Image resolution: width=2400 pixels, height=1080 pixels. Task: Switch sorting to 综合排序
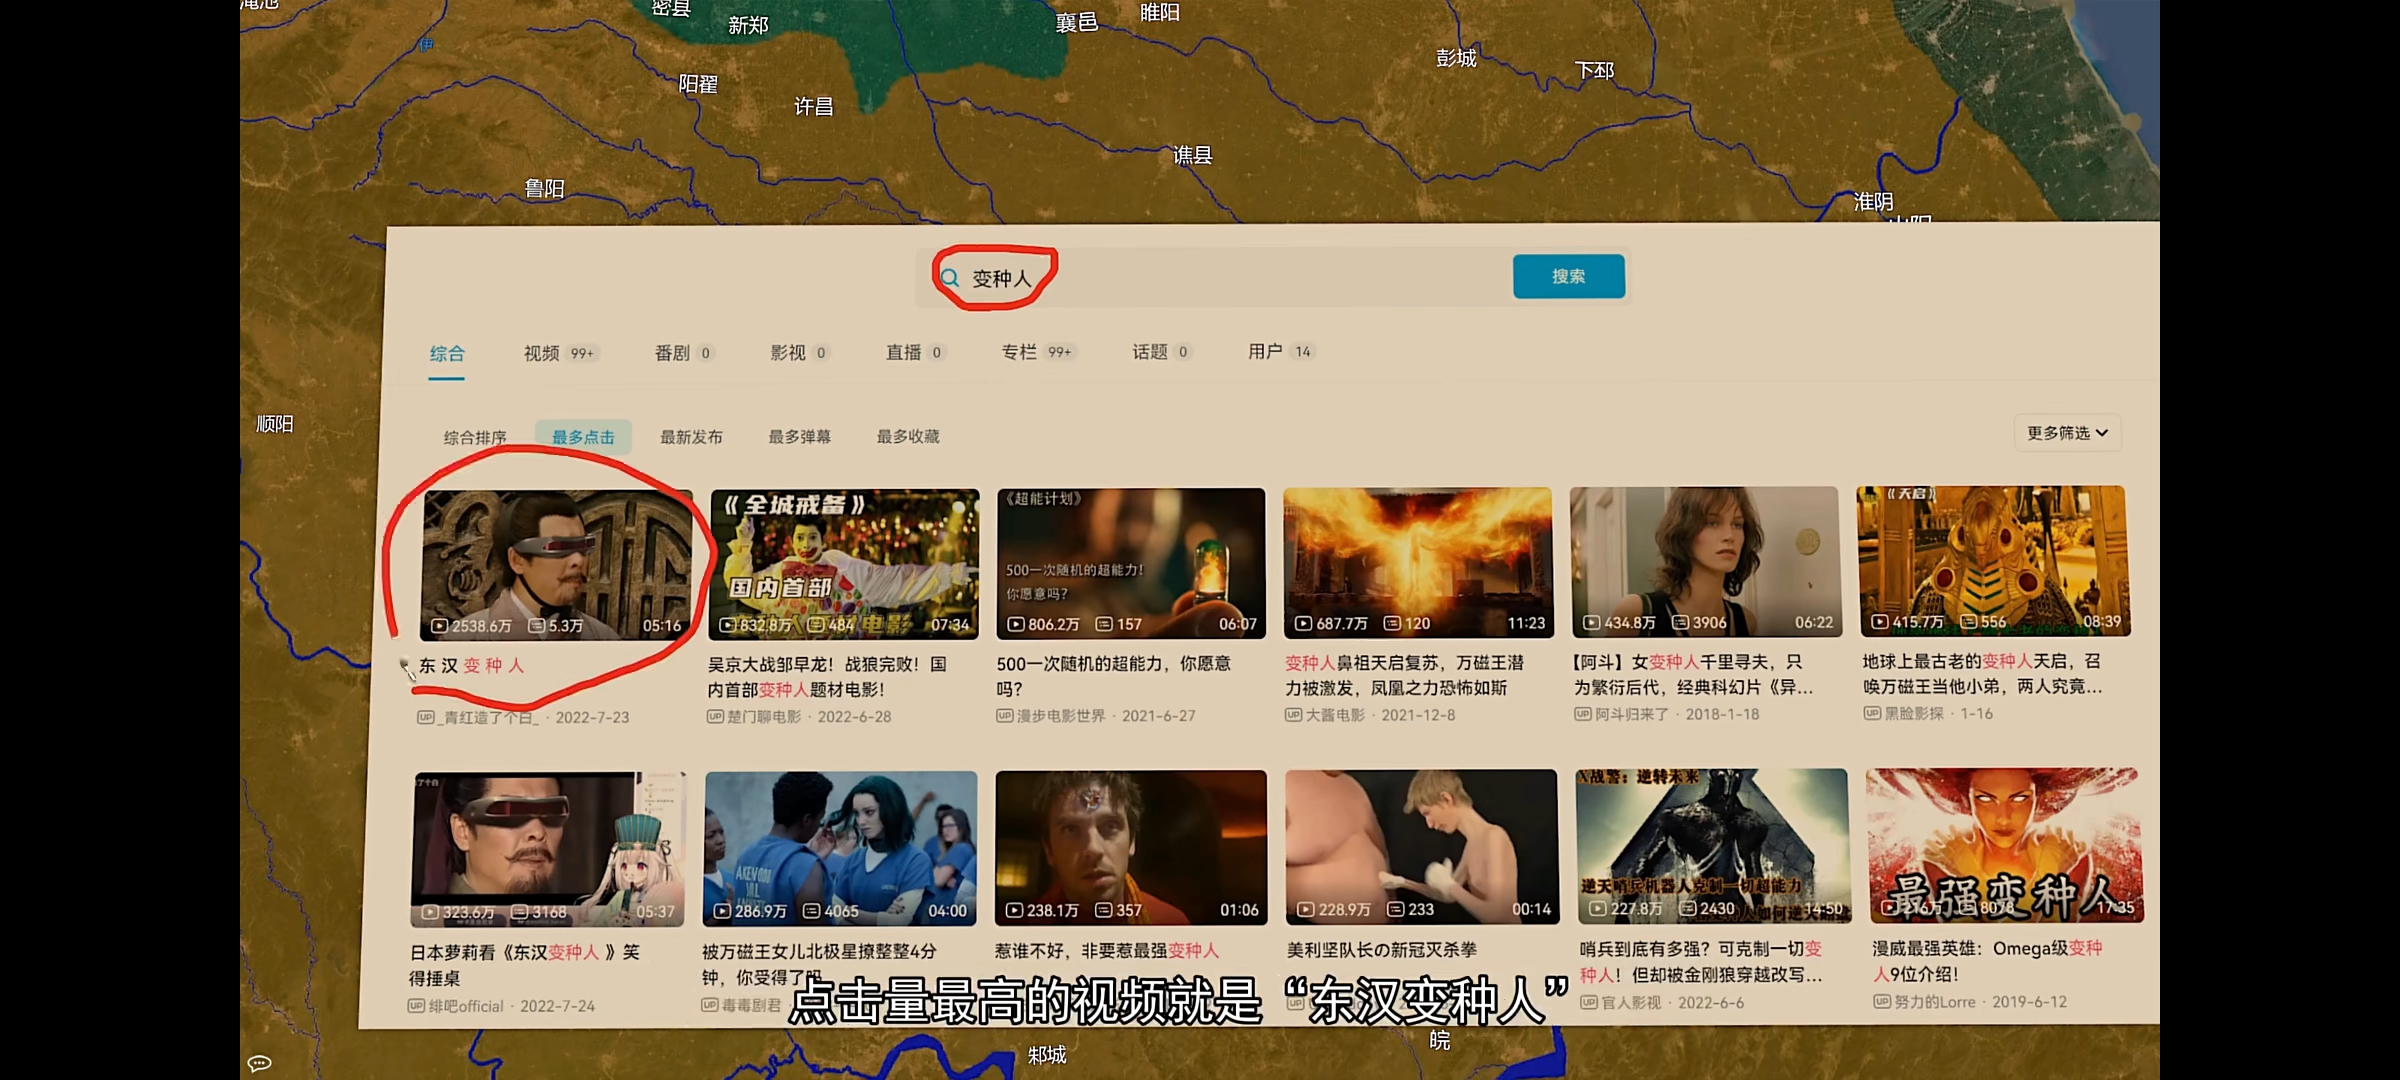[474, 436]
